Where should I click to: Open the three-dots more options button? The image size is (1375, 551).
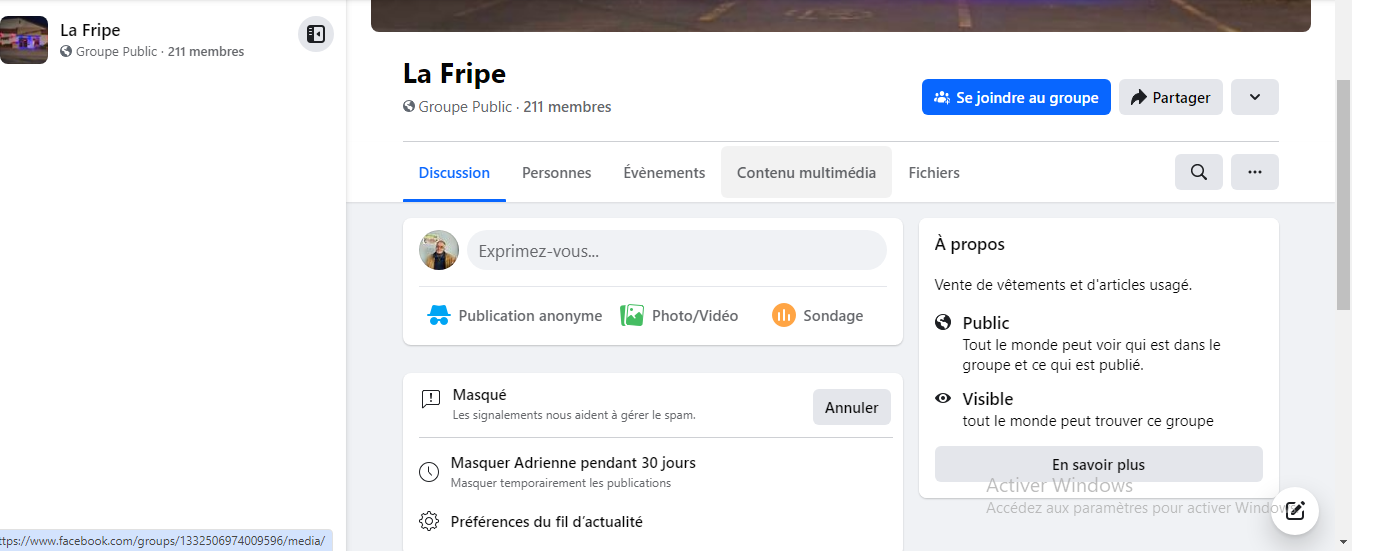[x=1254, y=172]
